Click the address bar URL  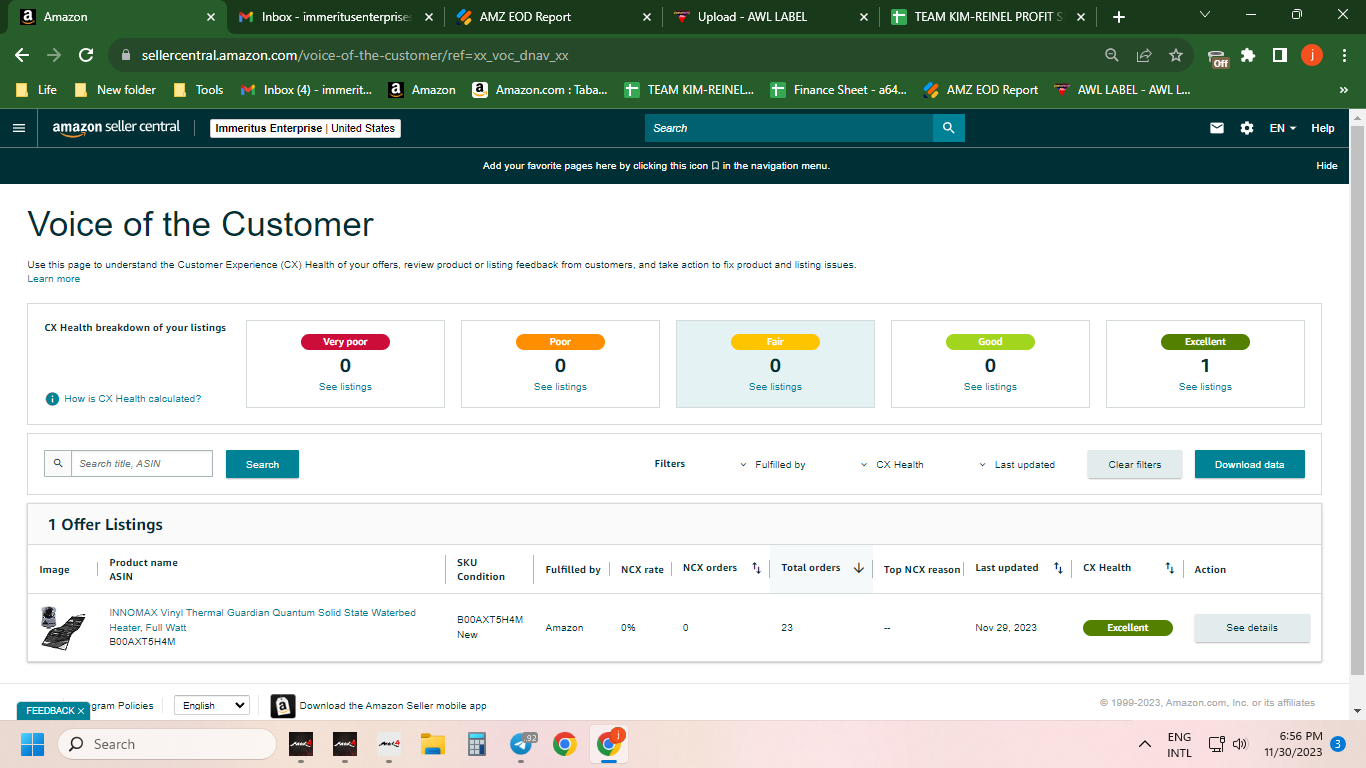tap(356, 56)
